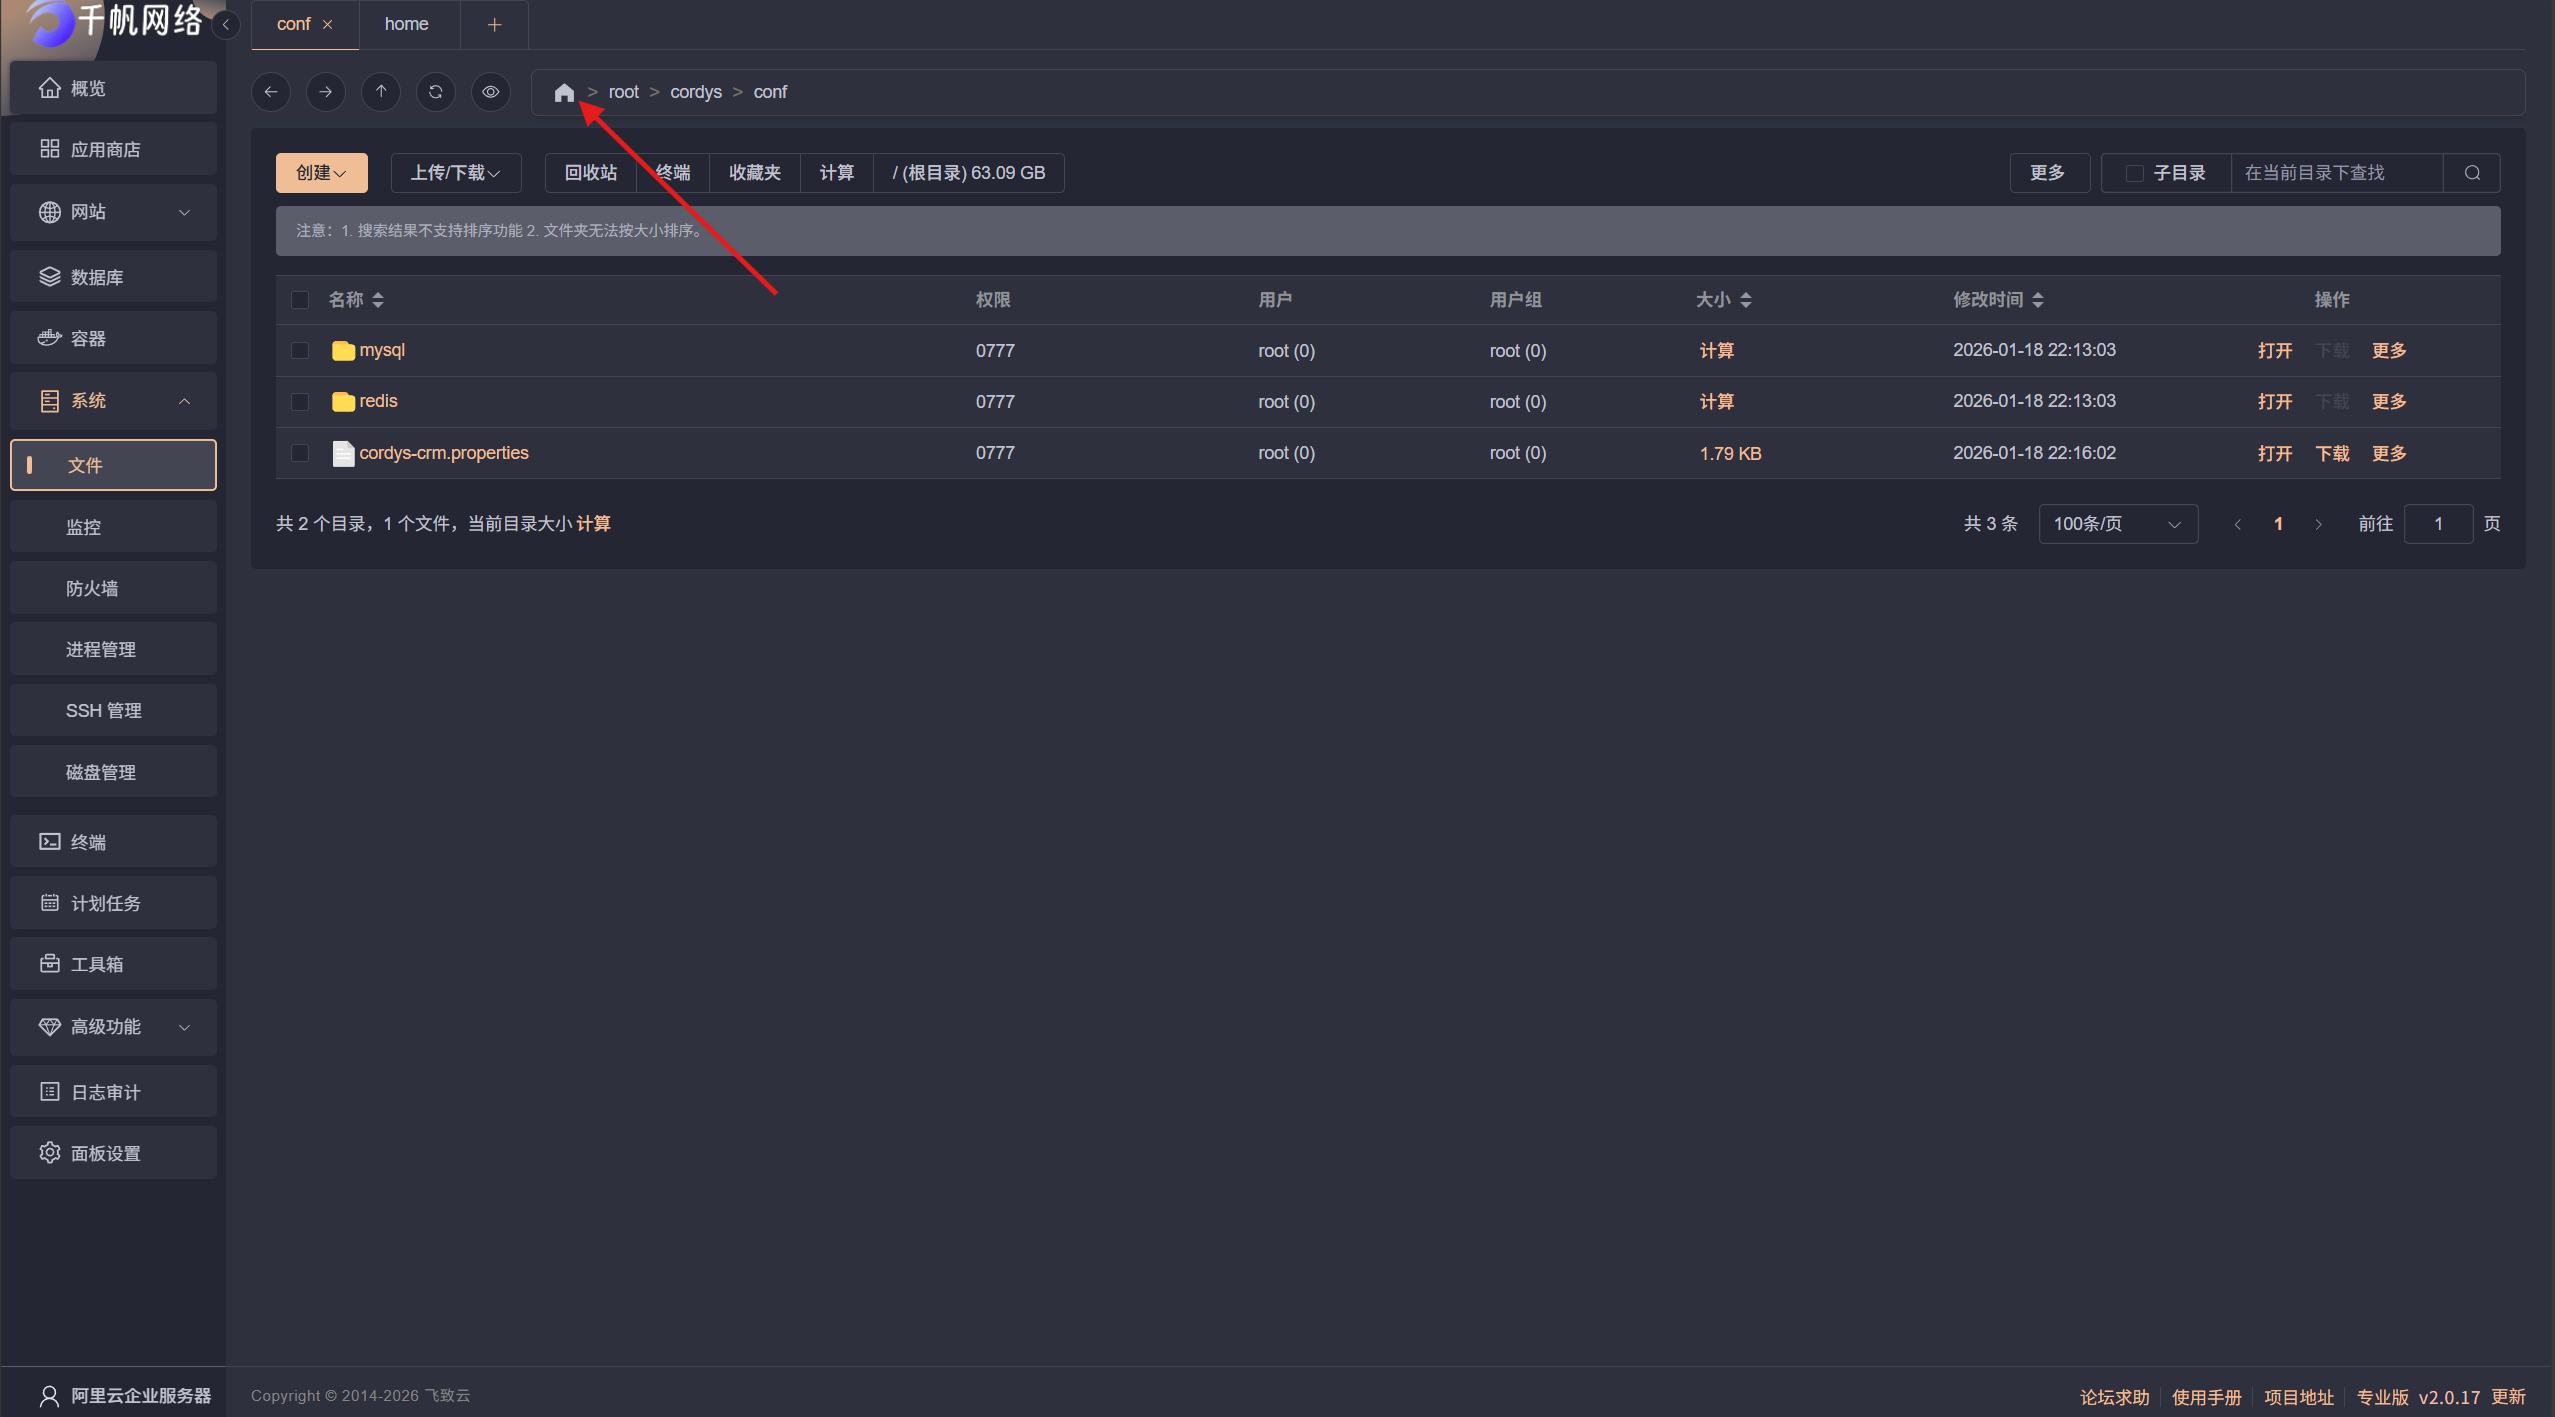Click the home icon in the breadcrumb path
2555x1417 pixels.
coord(564,92)
